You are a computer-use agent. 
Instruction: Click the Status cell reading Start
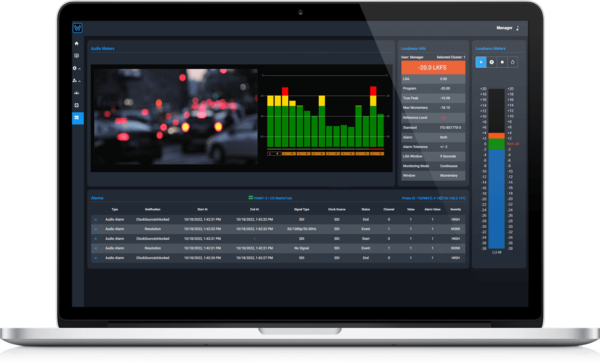coord(366,238)
